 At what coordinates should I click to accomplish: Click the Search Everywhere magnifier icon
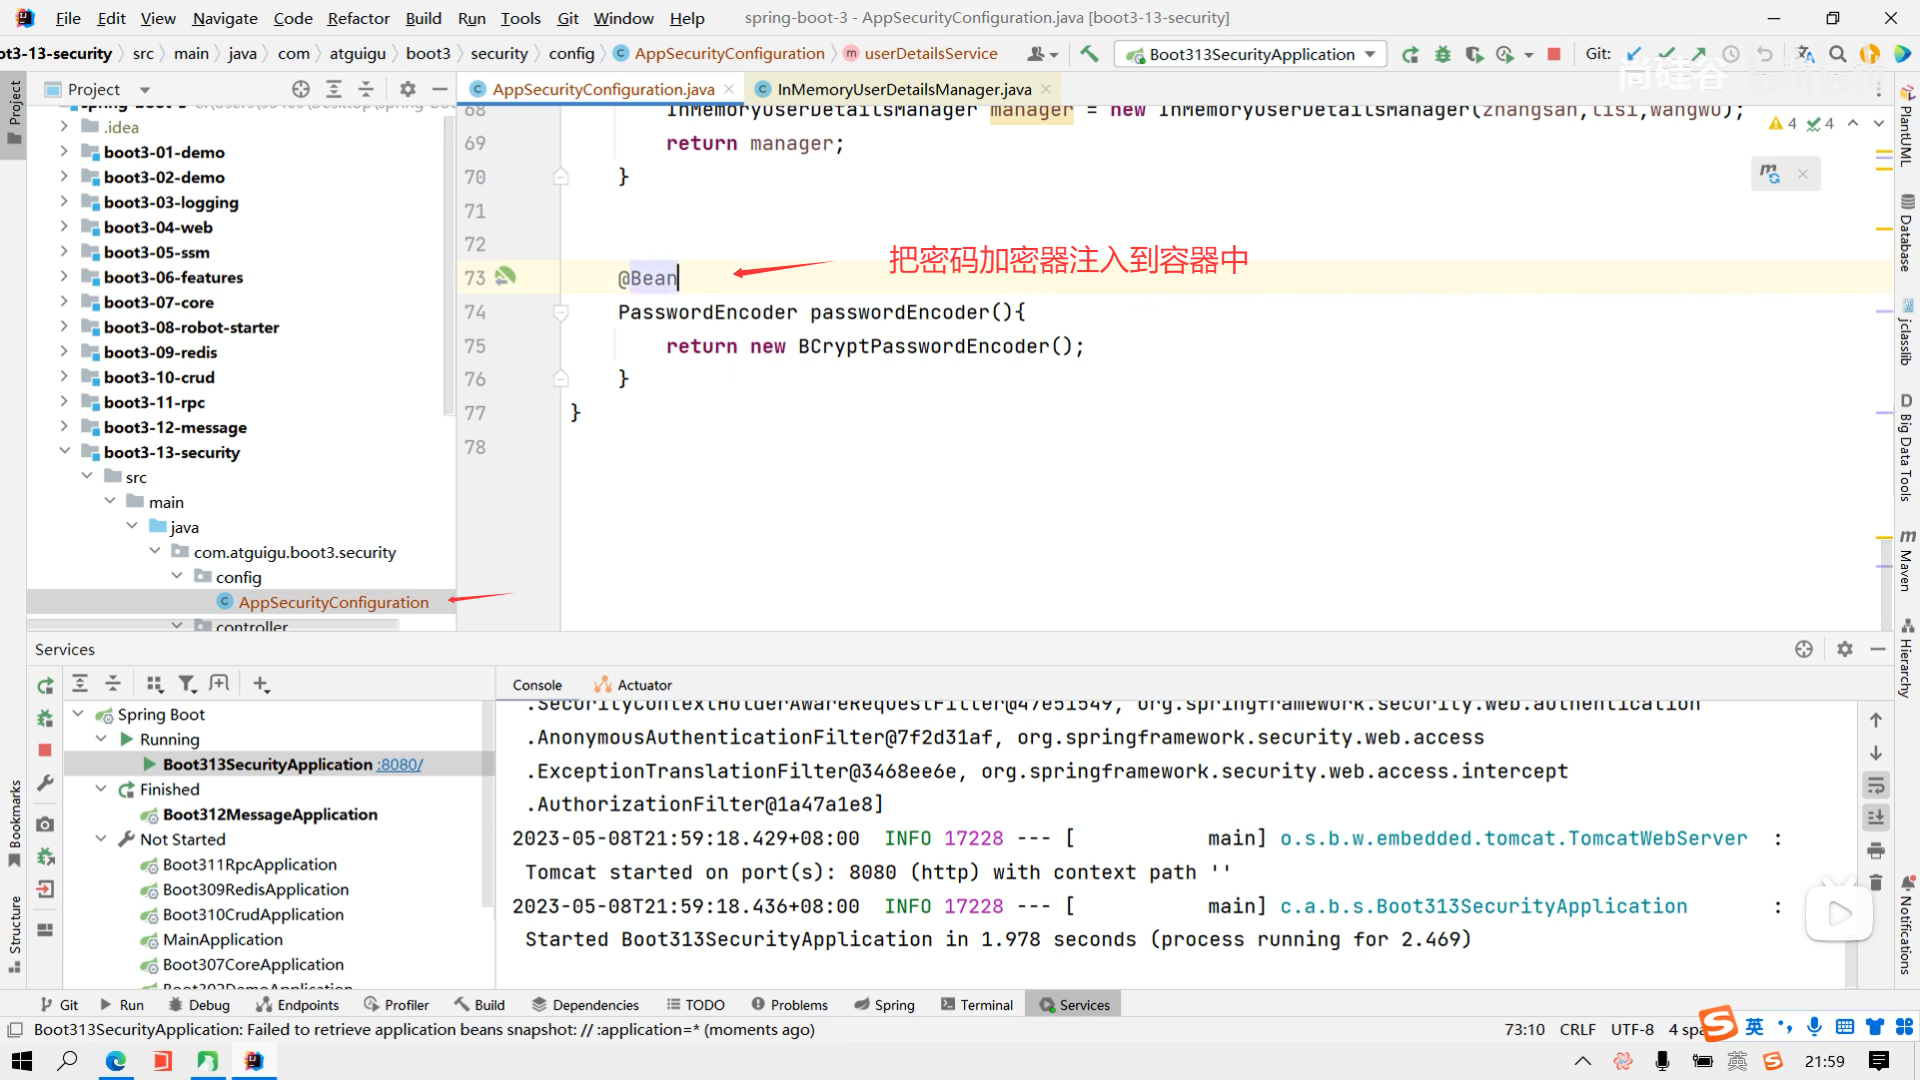point(1837,54)
